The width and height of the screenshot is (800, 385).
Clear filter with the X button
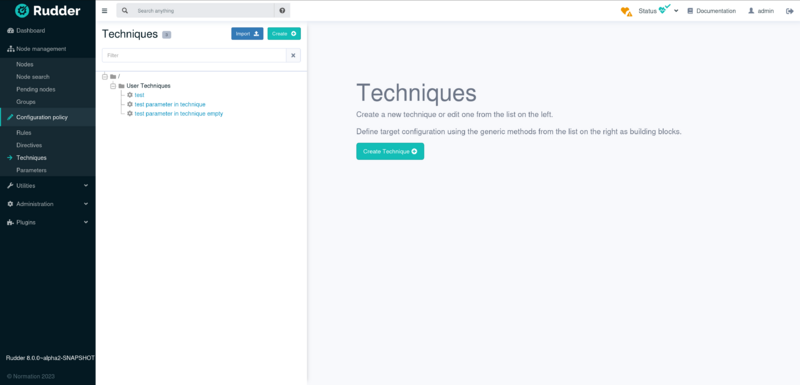293,55
